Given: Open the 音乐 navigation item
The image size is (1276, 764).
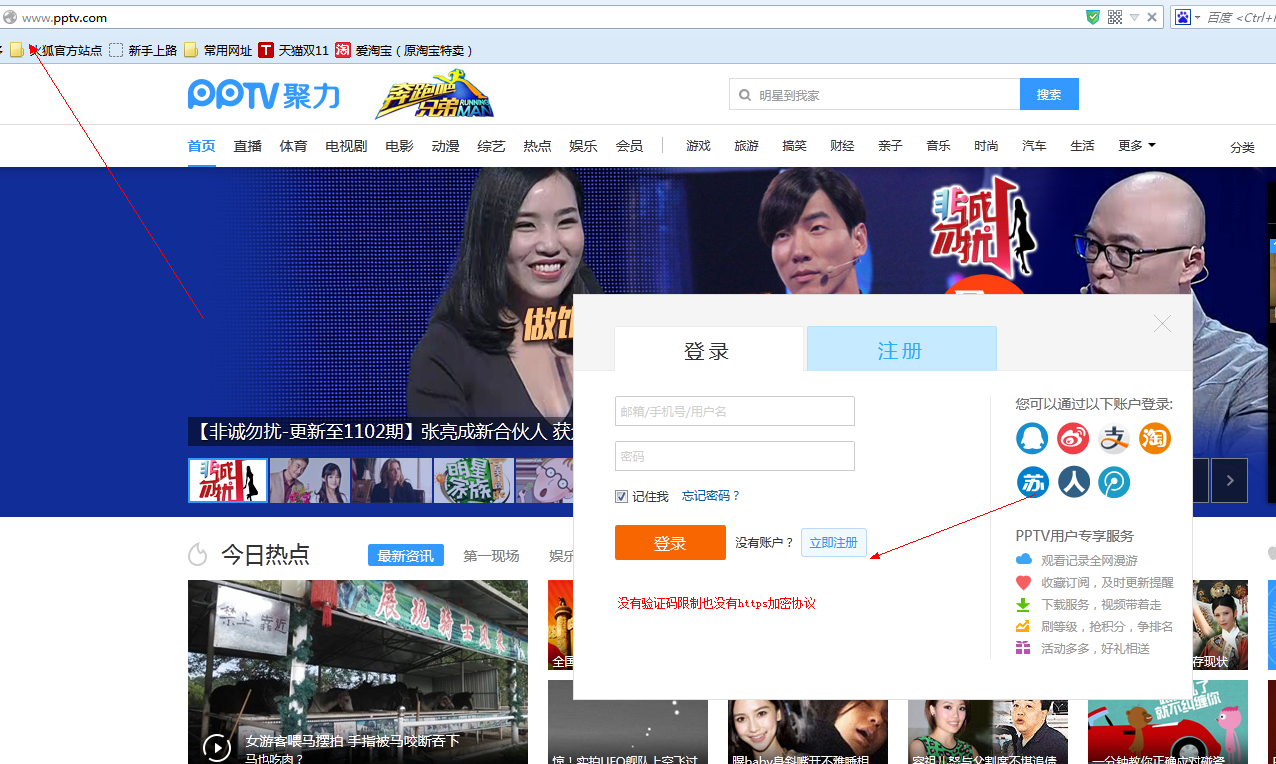Looking at the screenshot, I should click(938, 146).
